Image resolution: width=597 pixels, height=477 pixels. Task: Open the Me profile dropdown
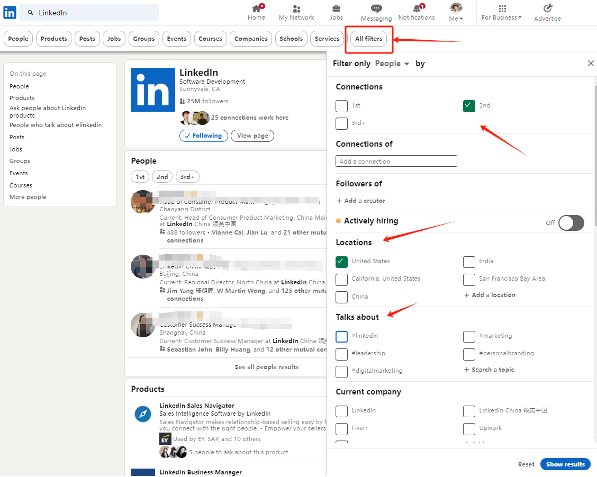pos(456,12)
